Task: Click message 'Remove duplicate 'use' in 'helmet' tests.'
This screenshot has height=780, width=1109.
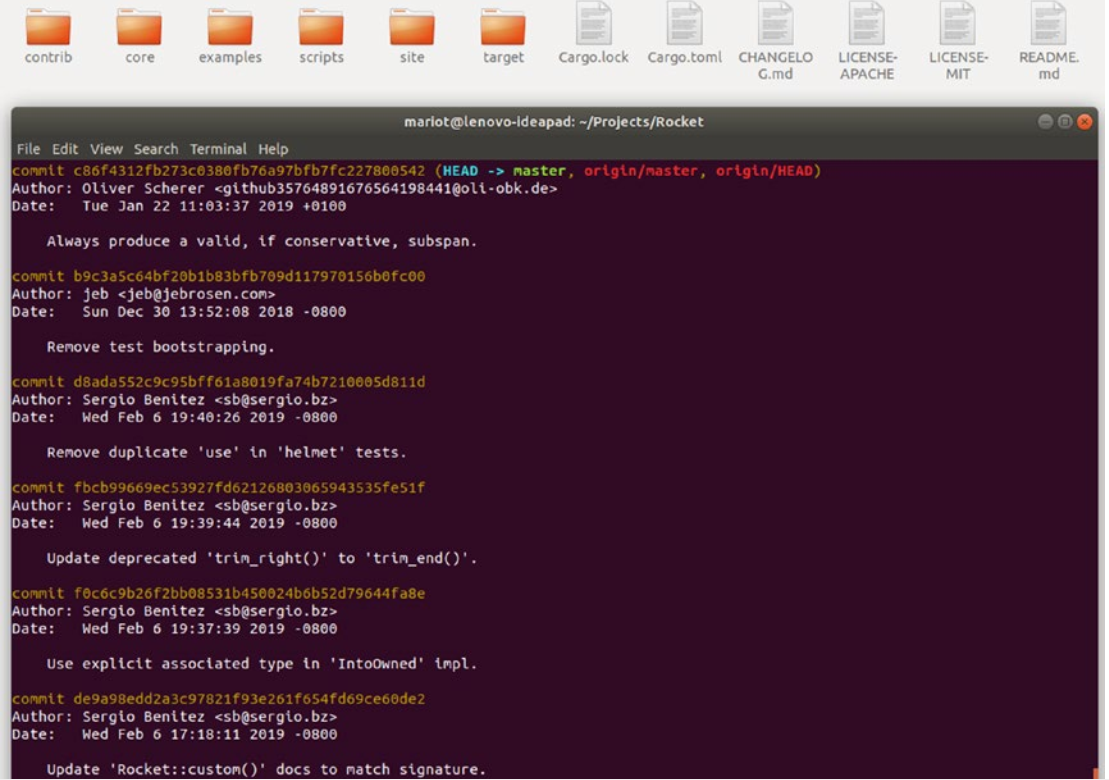Action: [227, 453]
